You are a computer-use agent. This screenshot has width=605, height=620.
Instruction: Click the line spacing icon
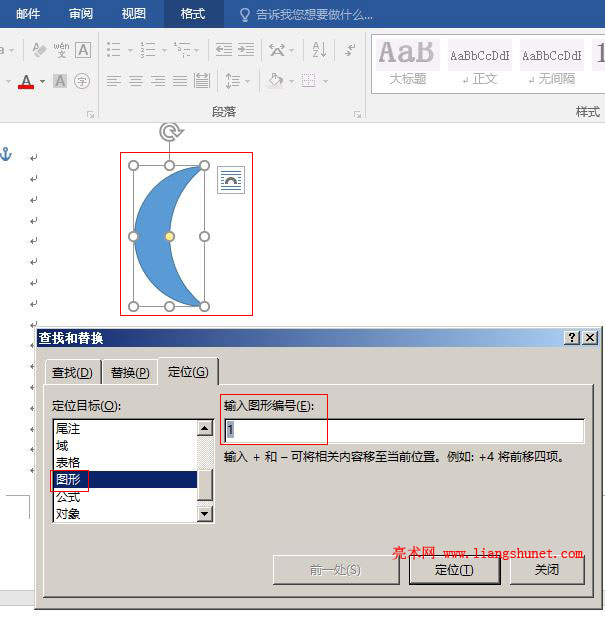pyautogui.click(x=233, y=81)
